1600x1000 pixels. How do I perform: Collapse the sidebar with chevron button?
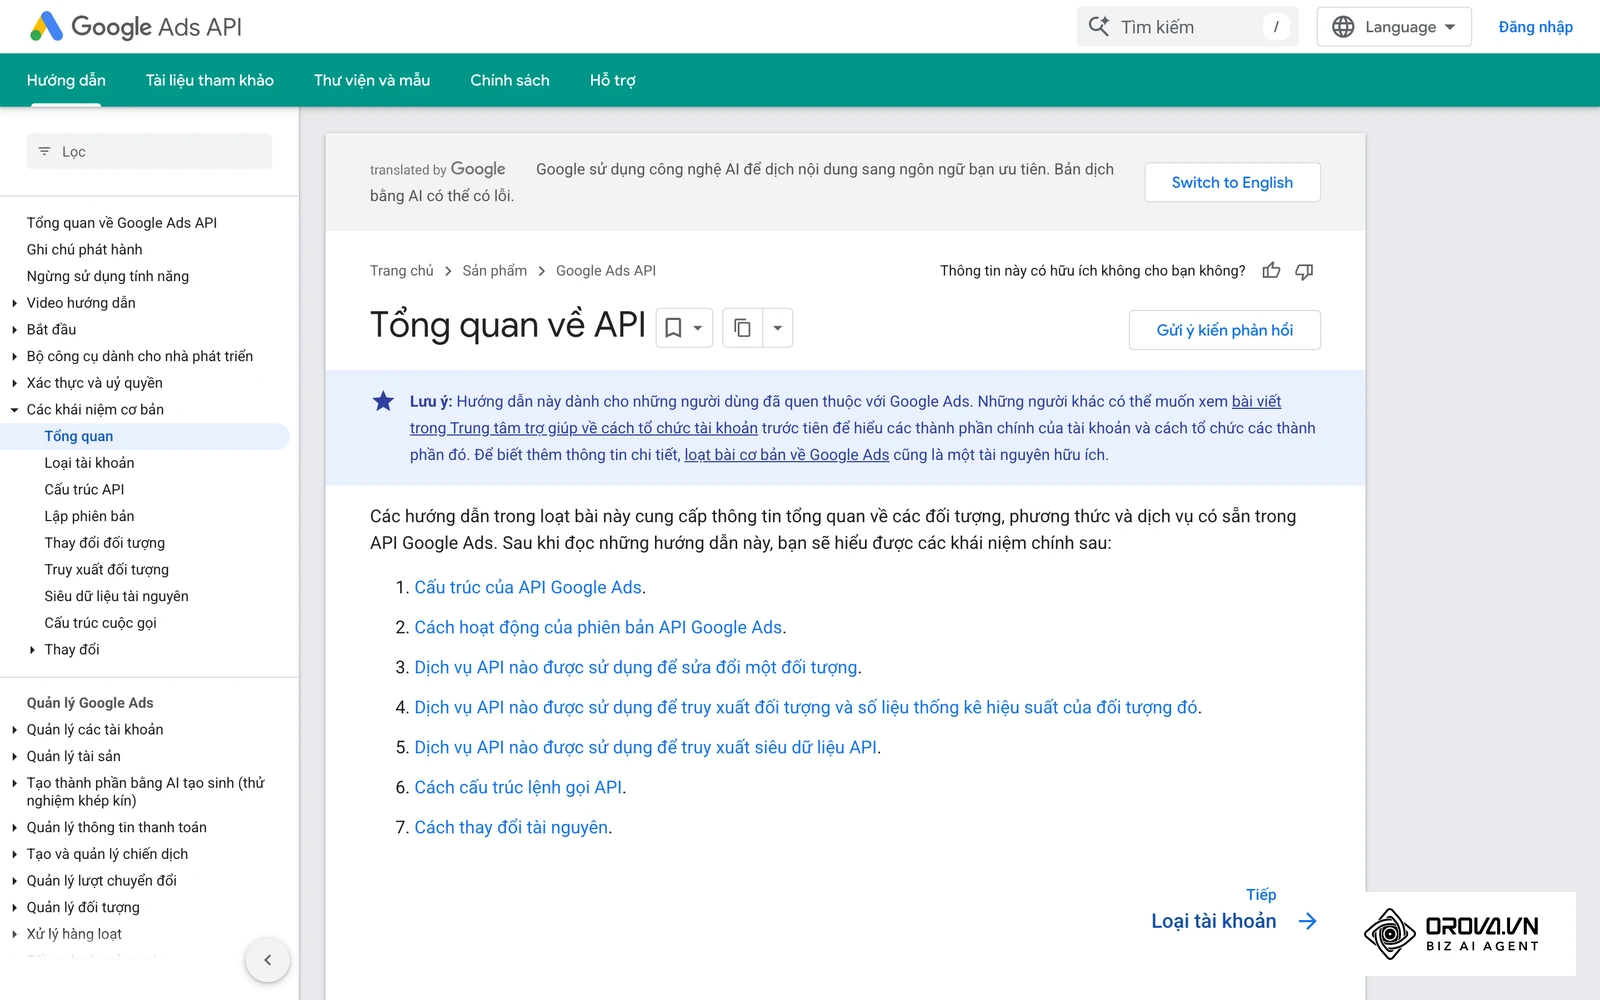point(267,960)
